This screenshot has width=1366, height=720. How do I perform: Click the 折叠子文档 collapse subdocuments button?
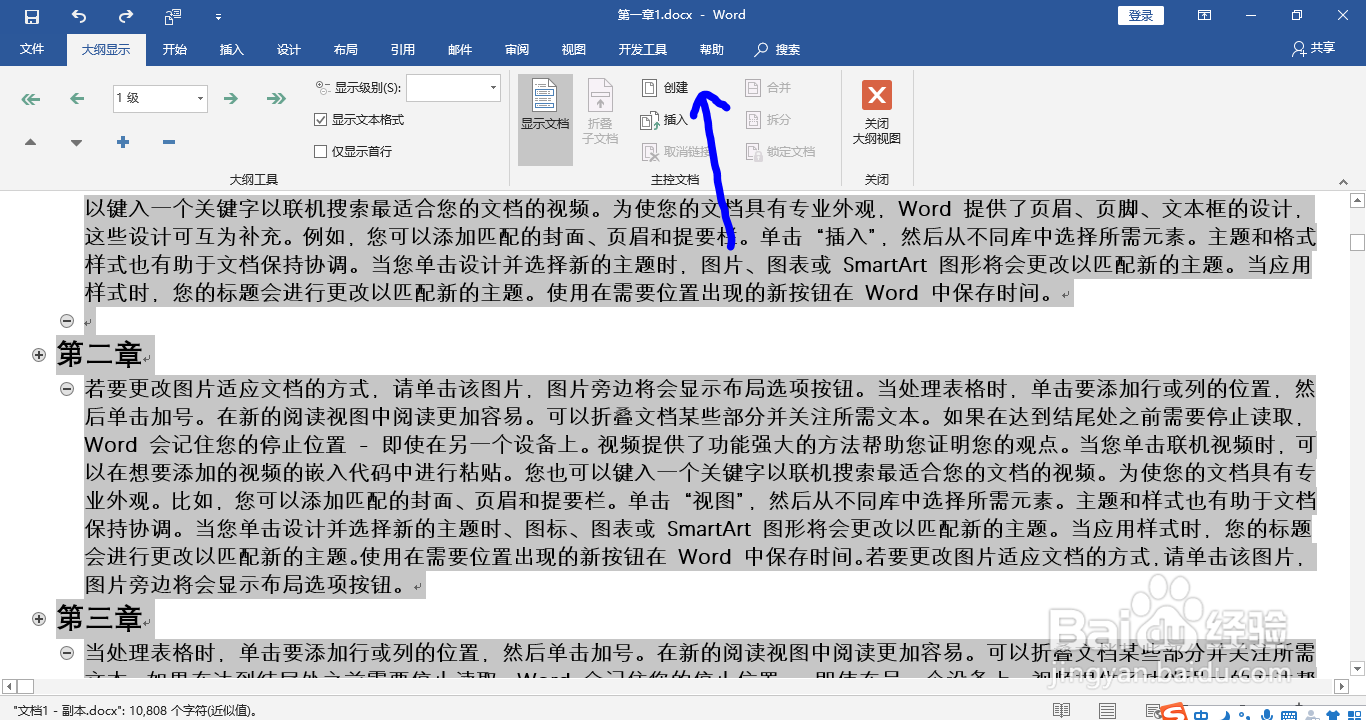tap(600, 112)
